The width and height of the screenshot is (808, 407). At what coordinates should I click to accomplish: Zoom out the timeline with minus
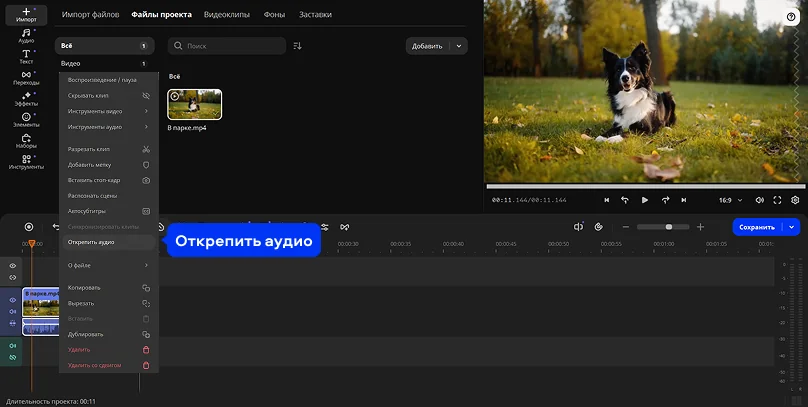click(x=626, y=227)
